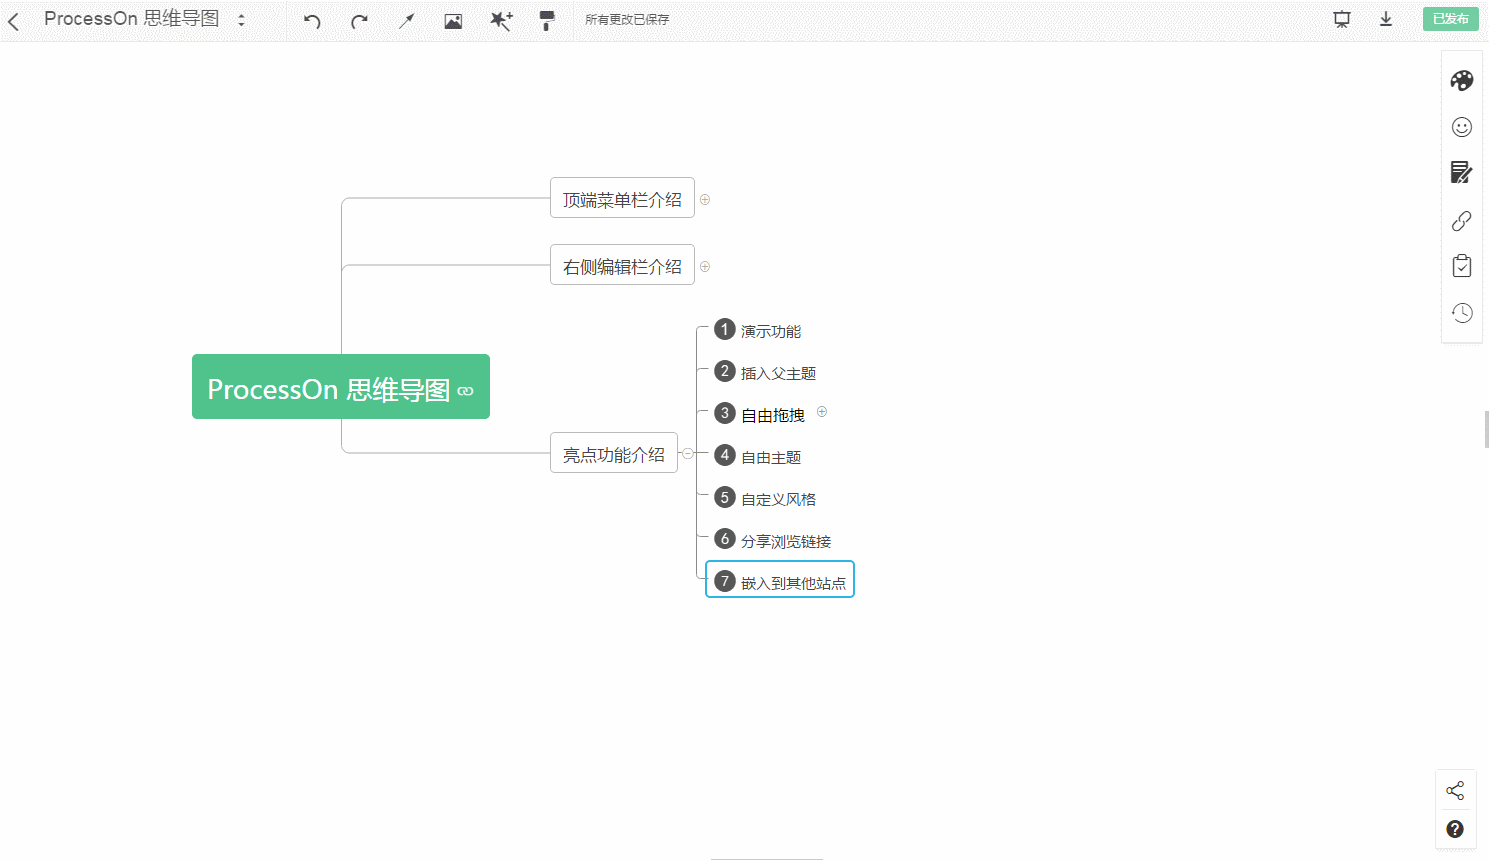Select the 演示功能 topic node
The width and height of the screenshot is (1489, 860).
(x=771, y=330)
